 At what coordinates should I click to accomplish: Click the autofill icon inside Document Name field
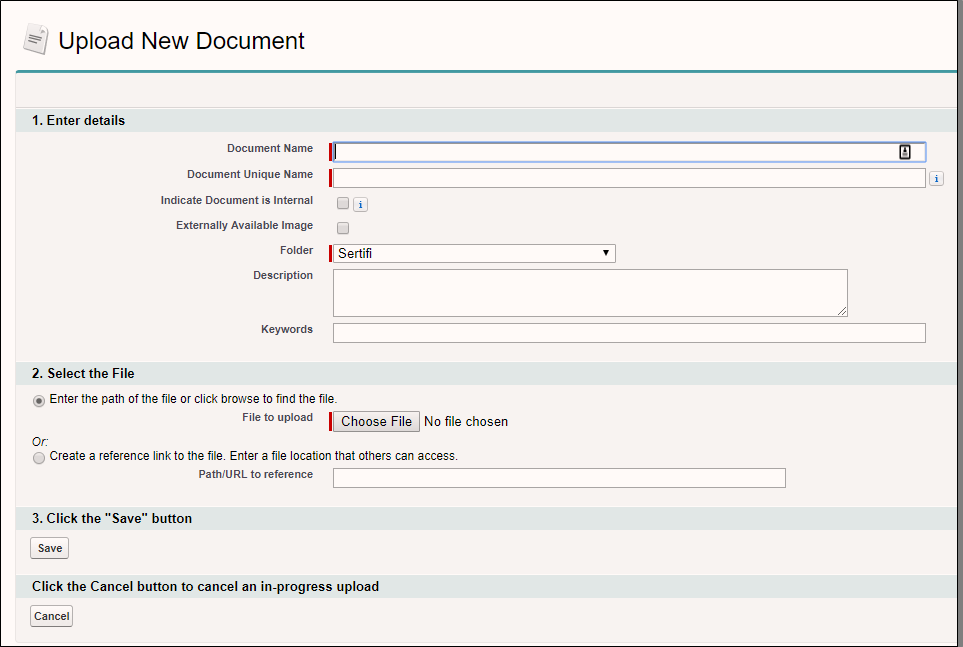click(905, 152)
